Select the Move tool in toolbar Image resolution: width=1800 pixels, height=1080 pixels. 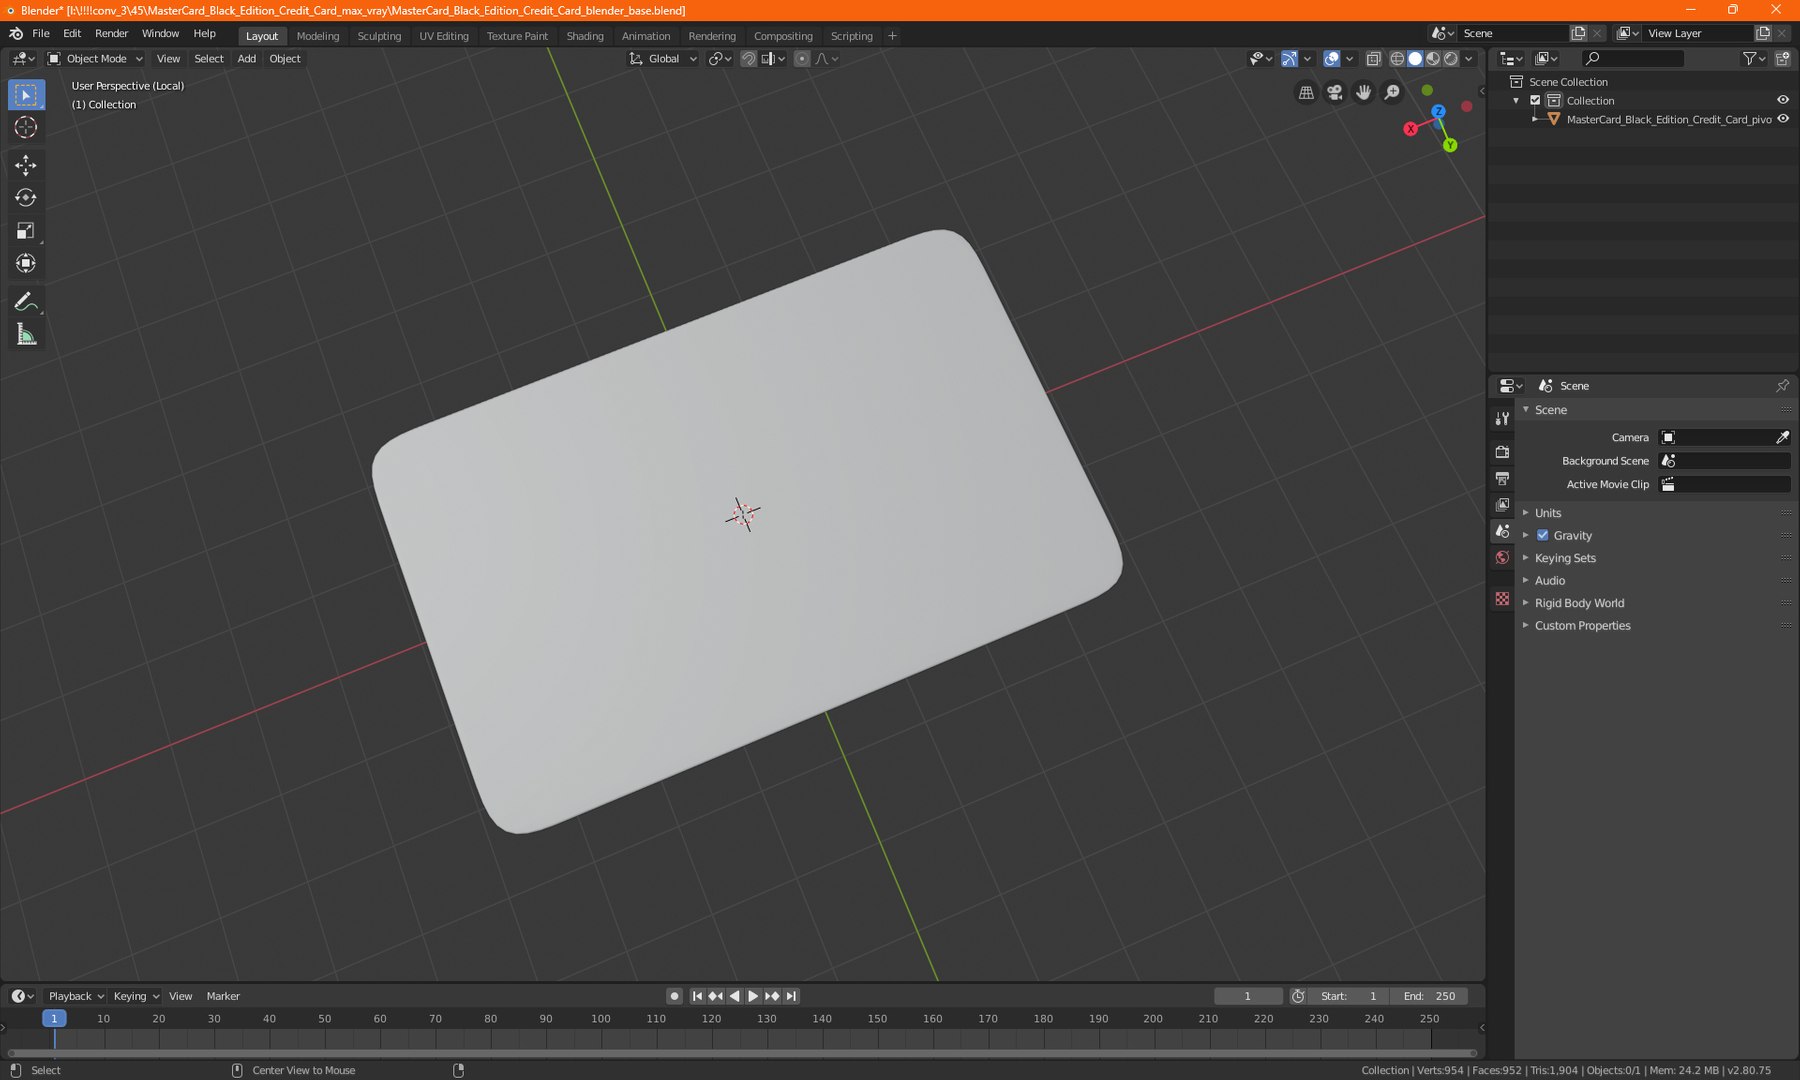click(x=26, y=165)
